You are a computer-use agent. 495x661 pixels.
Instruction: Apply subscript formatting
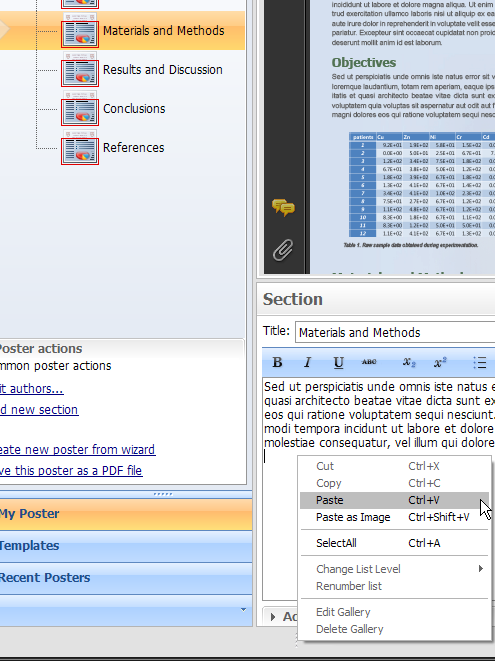(409, 363)
